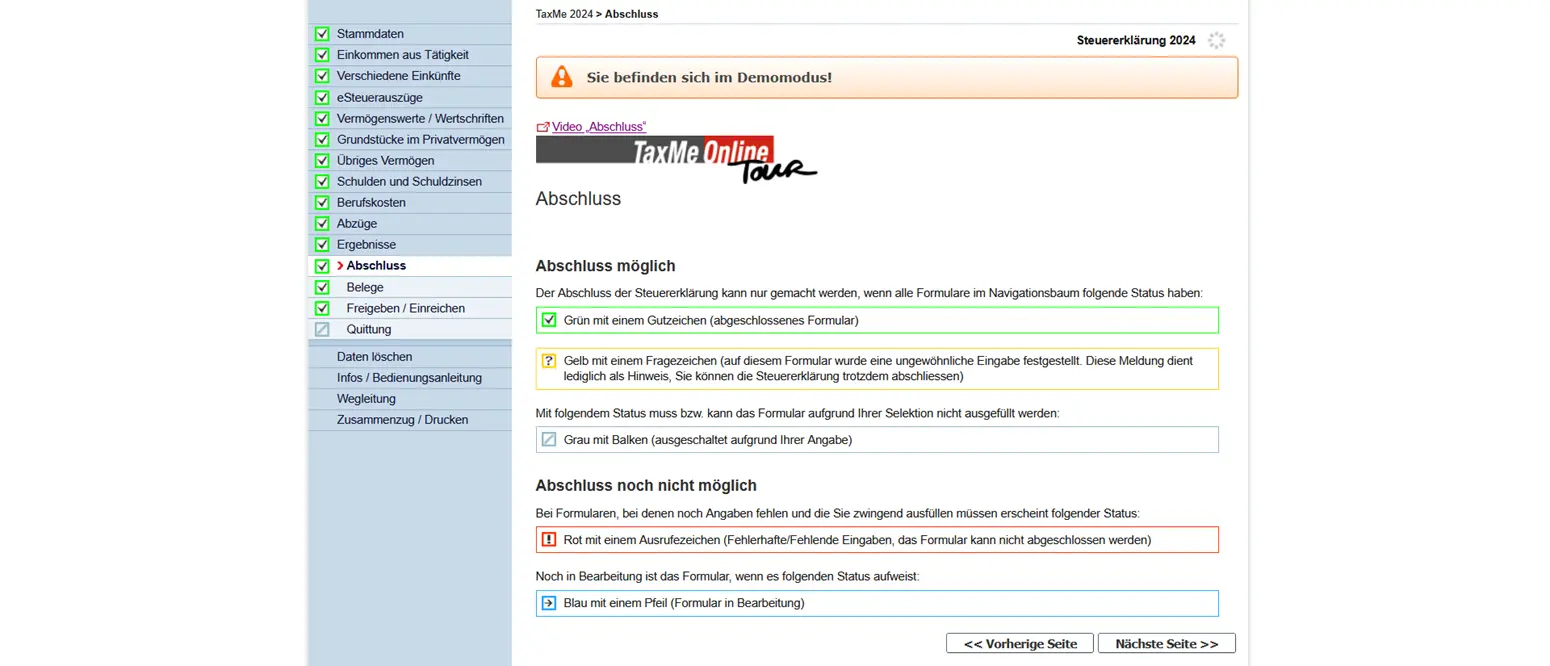Click the grey bar legend icon
This screenshot has width=1550, height=666.
548,439
